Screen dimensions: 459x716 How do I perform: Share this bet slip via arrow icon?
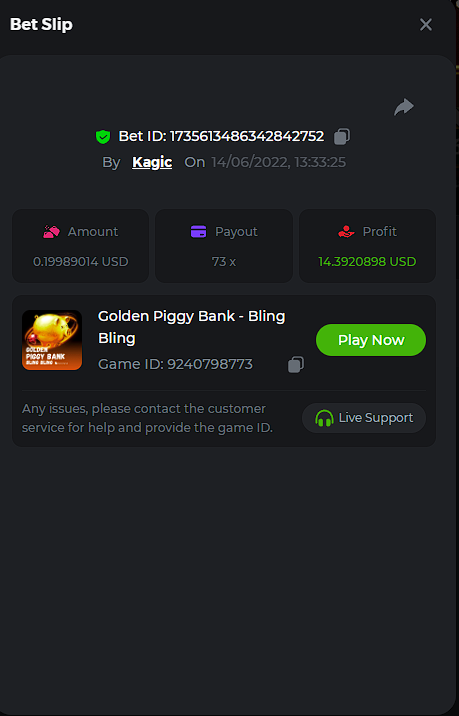tap(404, 107)
